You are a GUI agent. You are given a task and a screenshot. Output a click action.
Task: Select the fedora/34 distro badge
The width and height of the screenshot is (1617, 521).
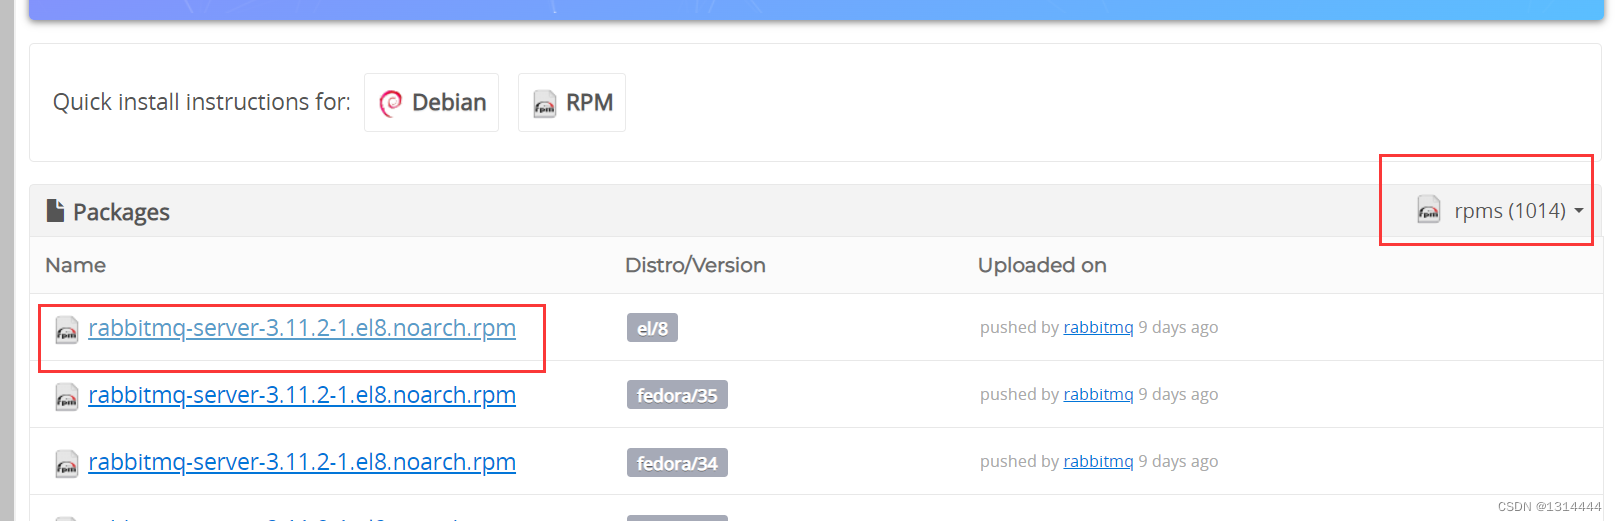677,463
